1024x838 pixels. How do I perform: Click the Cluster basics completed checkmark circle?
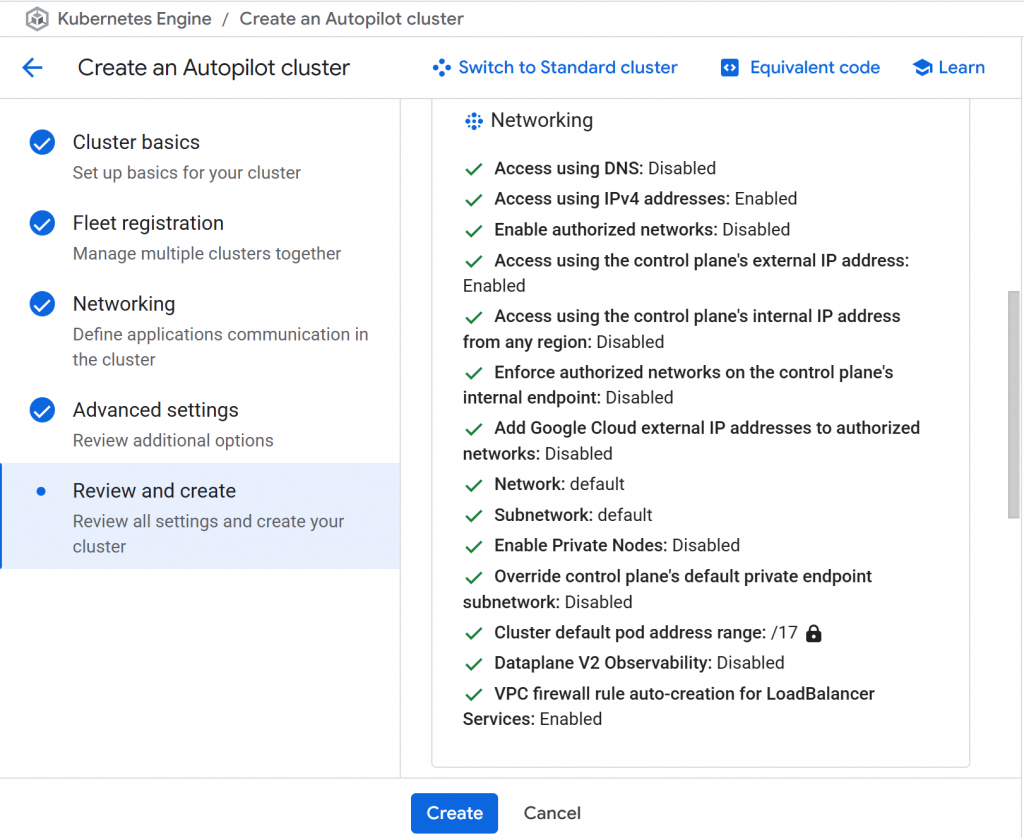42,143
